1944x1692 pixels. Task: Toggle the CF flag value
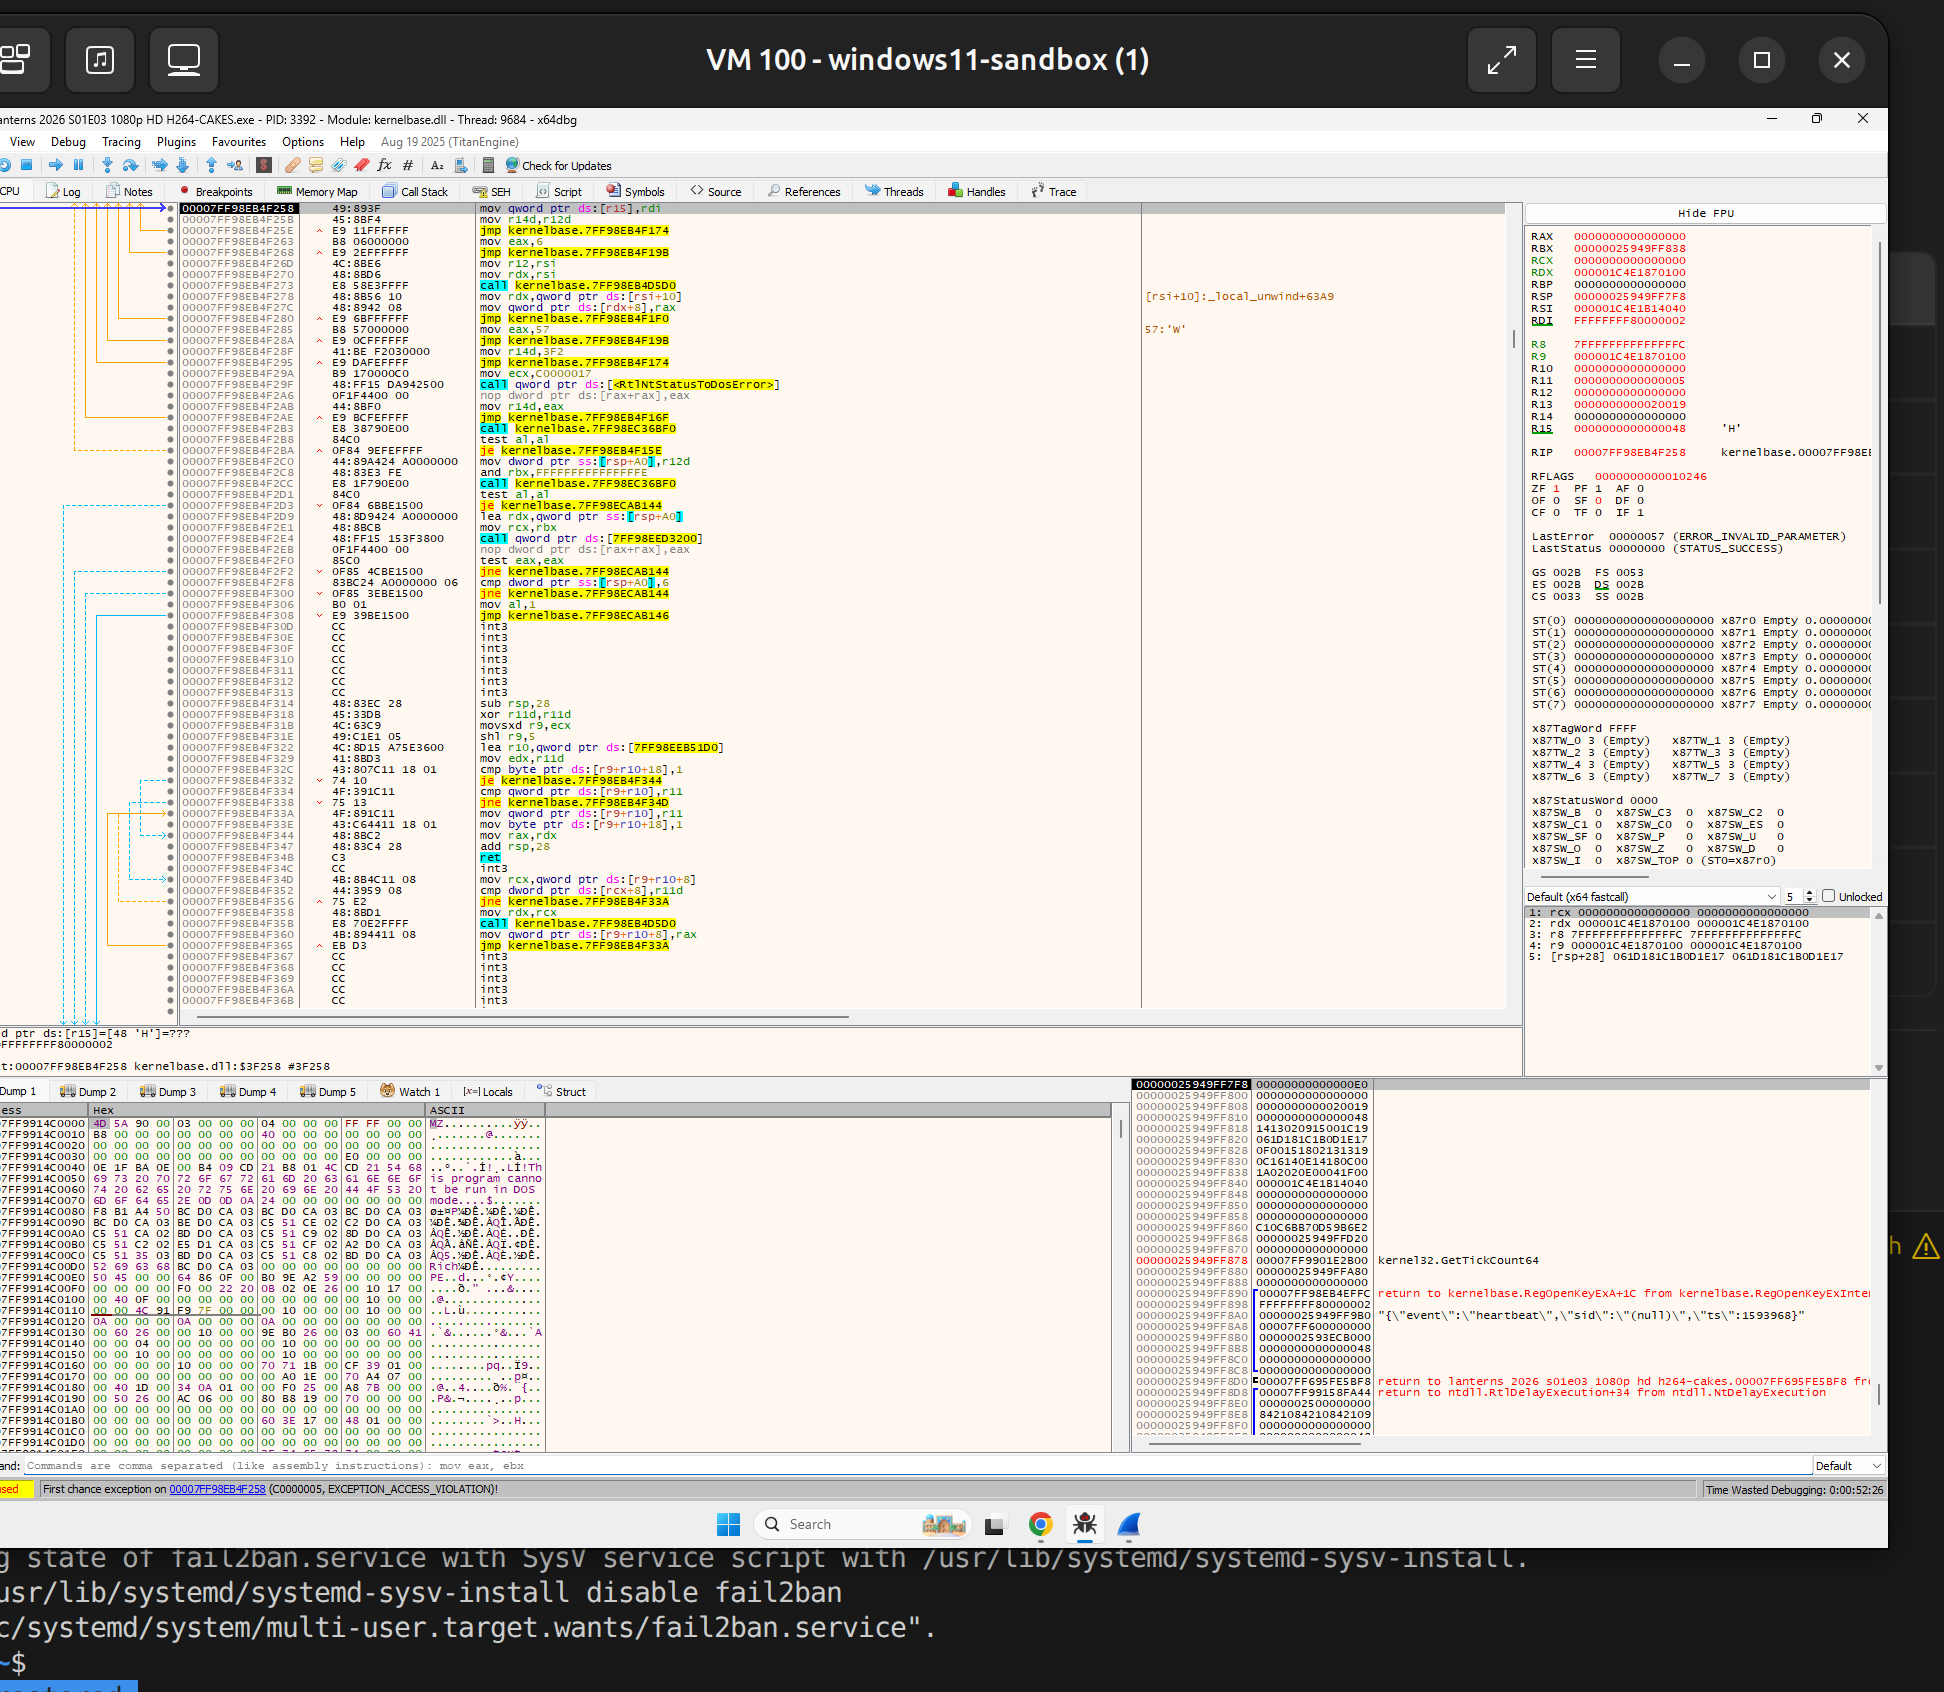coord(1556,513)
